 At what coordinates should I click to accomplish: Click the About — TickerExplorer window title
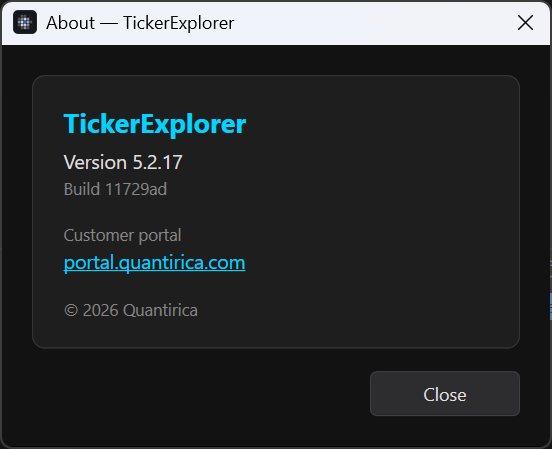pyautogui.click(x=140, y=23)
